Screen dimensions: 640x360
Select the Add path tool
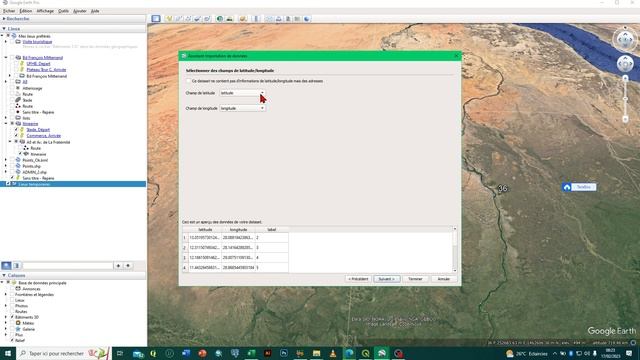coord(188,19)
